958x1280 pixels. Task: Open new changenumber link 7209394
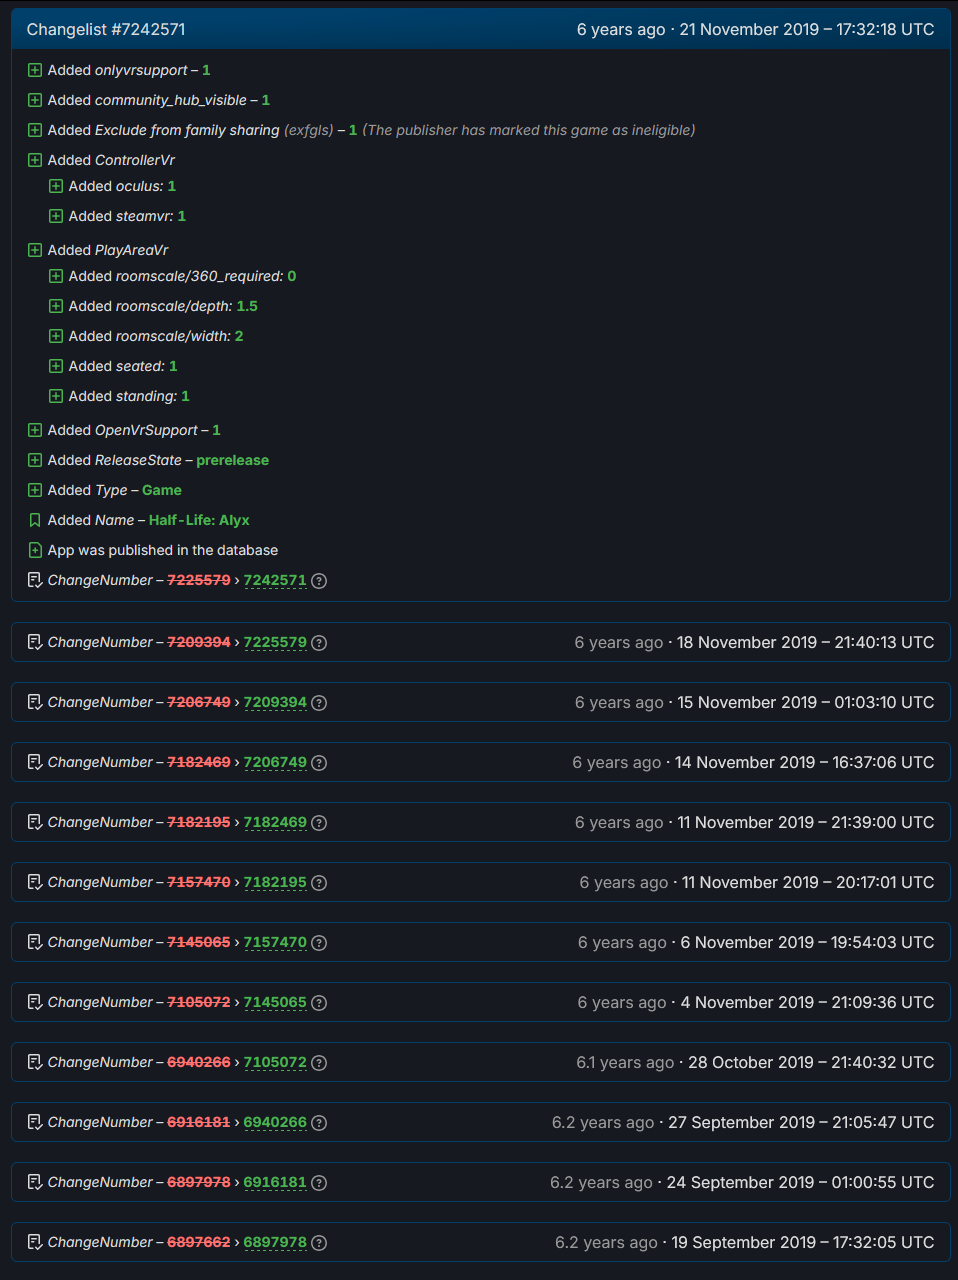275,702
